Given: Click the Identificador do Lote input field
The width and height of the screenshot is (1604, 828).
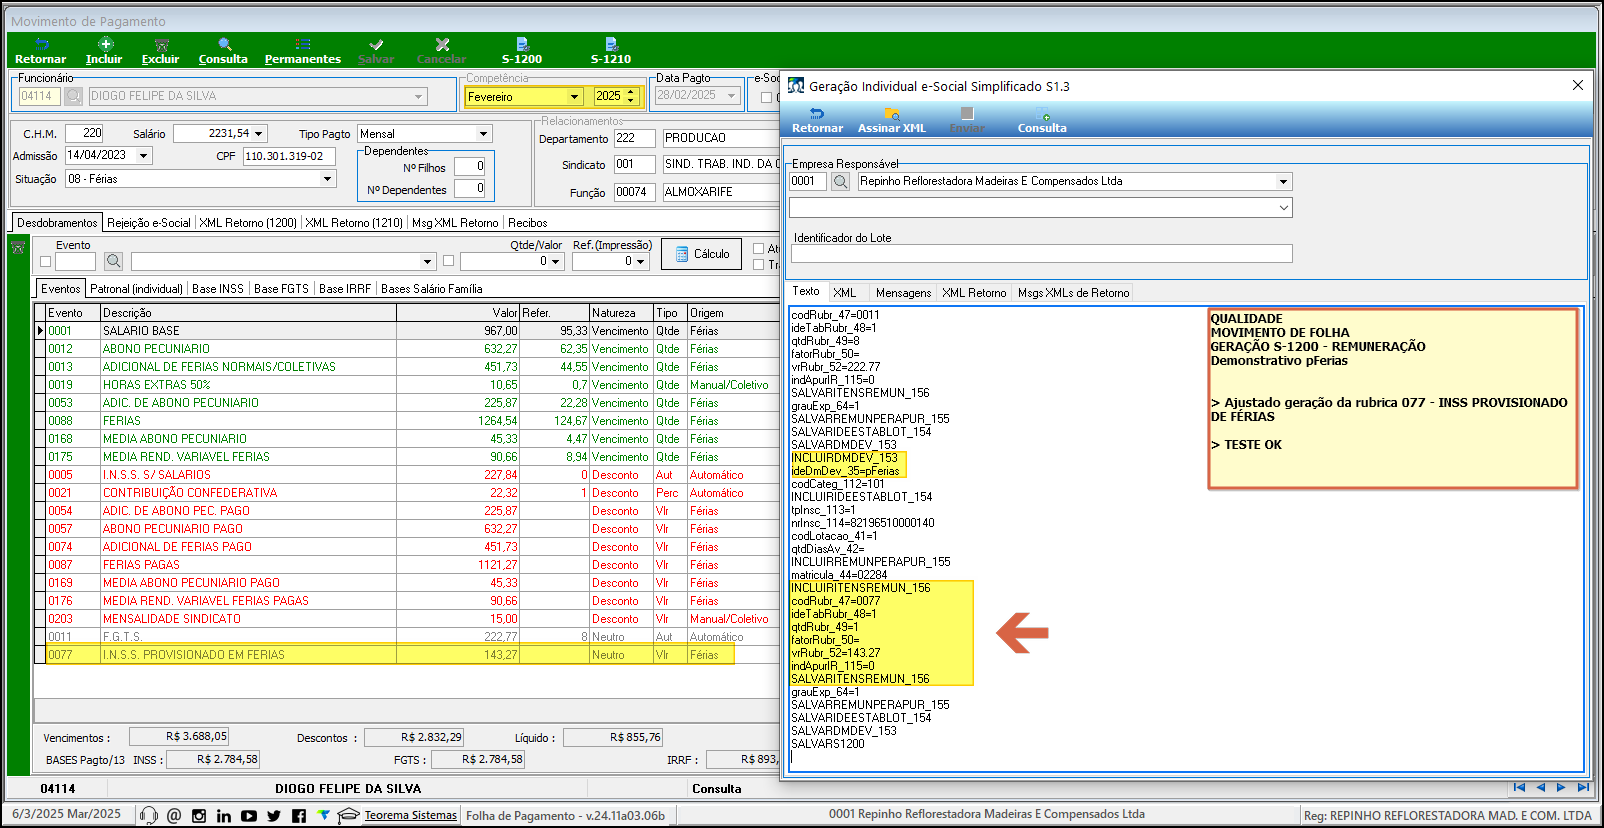Looking at the screenshot, I should pos(1041,254).
